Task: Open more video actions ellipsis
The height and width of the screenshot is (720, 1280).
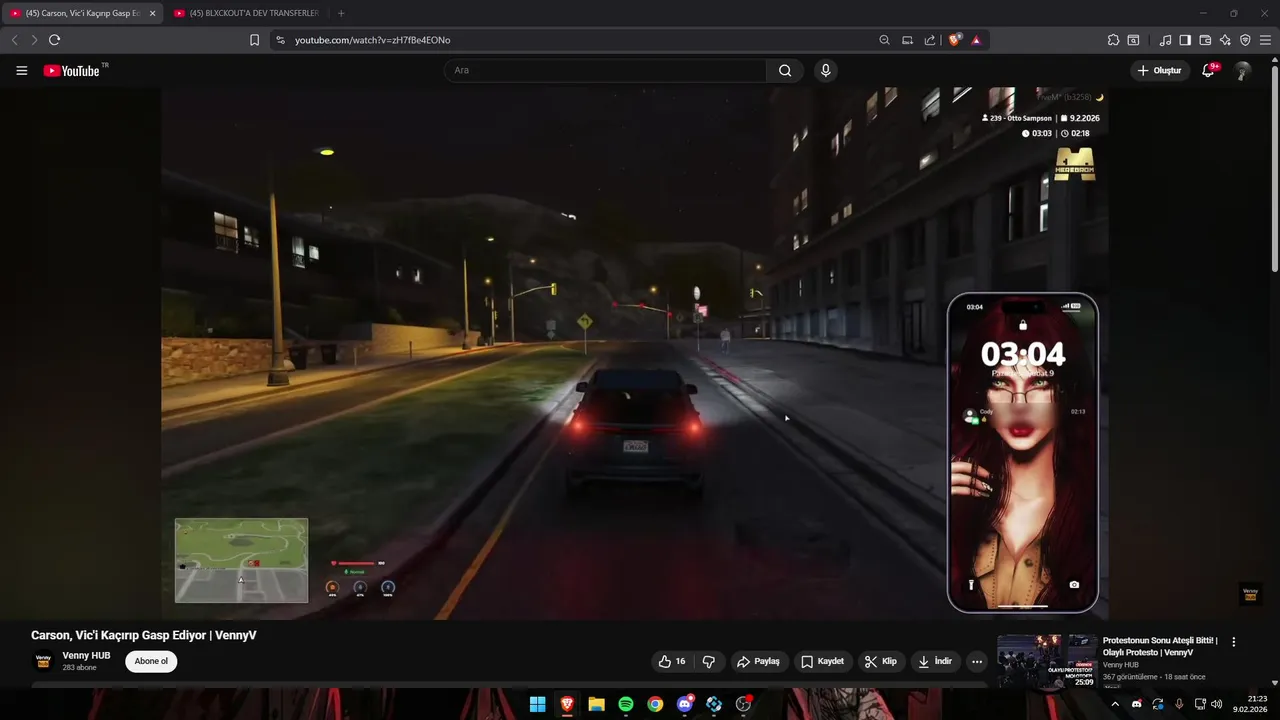Action: 977,661
